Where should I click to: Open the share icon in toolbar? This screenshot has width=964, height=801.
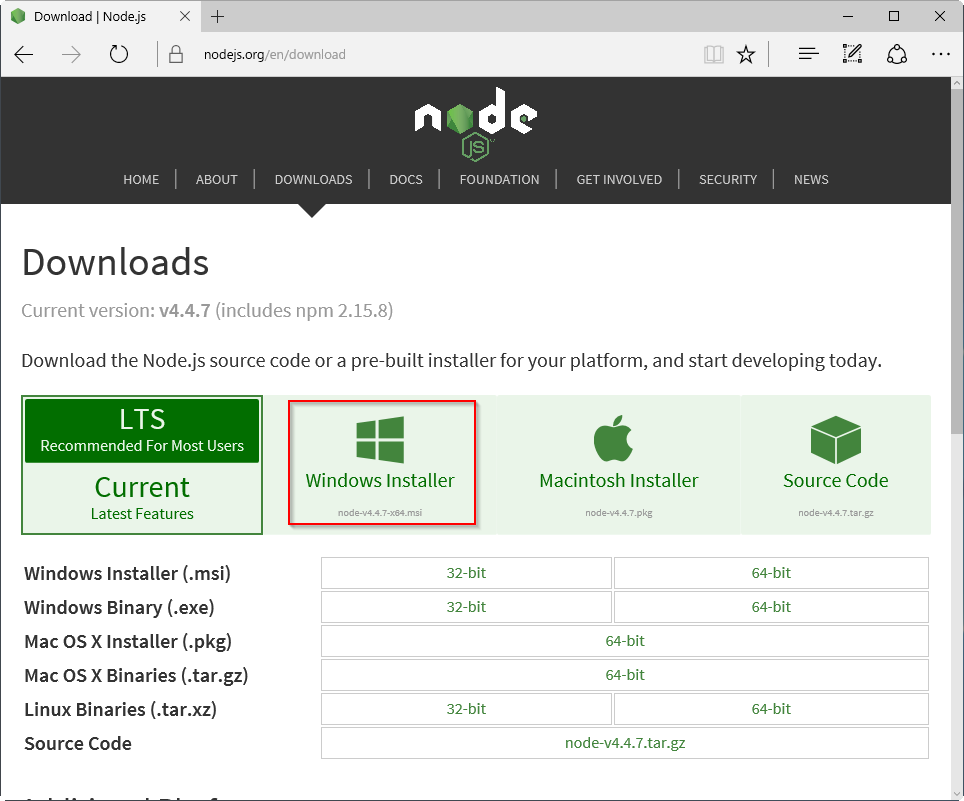coord(897,54)
